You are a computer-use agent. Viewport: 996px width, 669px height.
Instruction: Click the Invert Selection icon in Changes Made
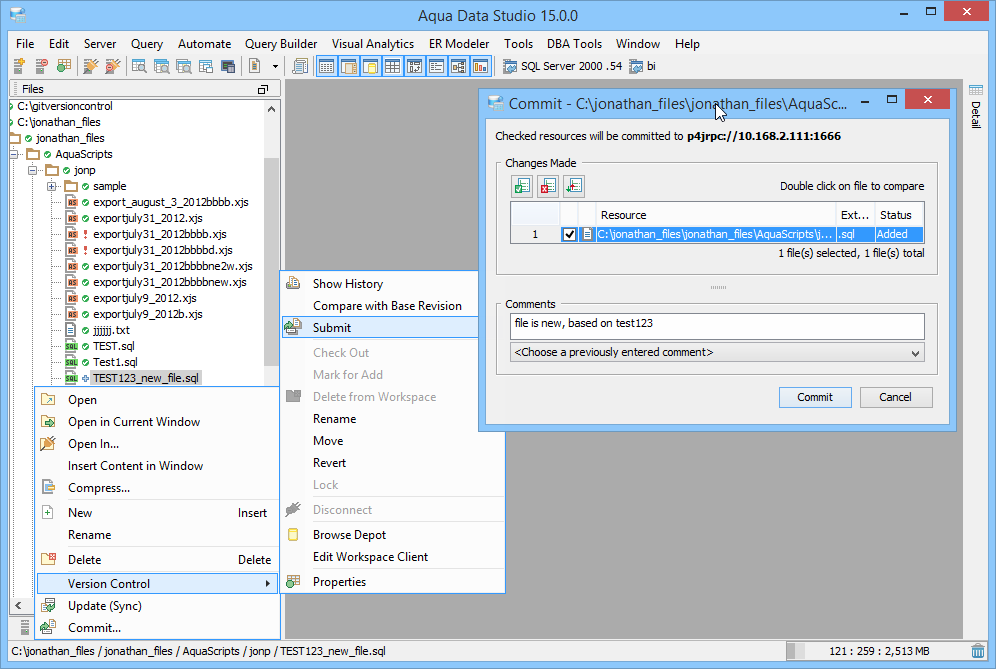coord(574,186)
